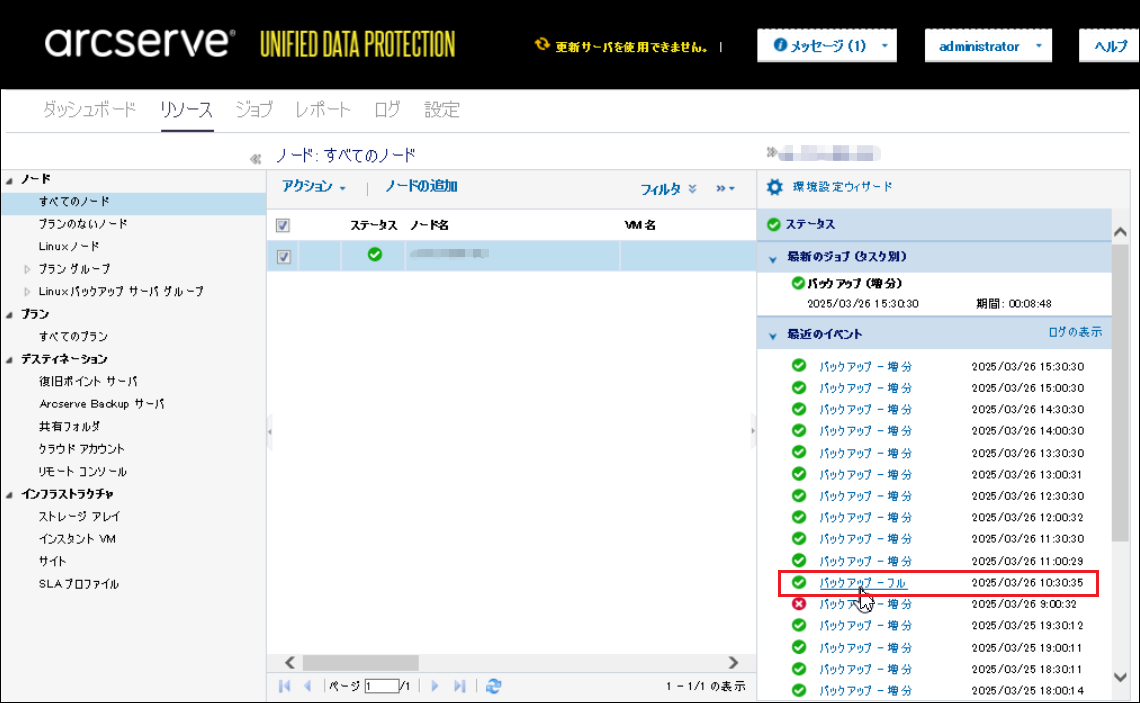The height and width of the screenshot is (703, 1140).
Task: Click red error icon of 9:00:32 backup event
Action: pos(798,603)
